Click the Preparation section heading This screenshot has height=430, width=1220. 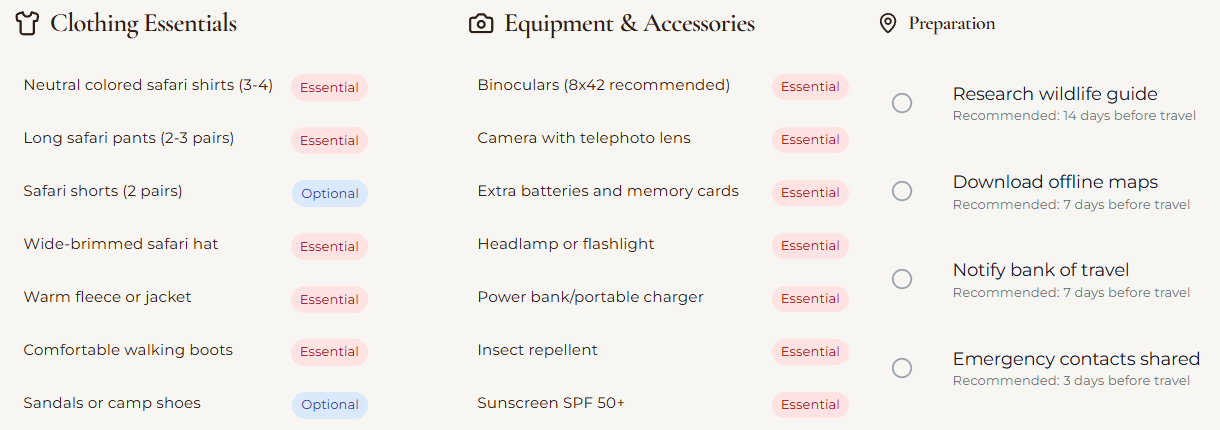951,24
